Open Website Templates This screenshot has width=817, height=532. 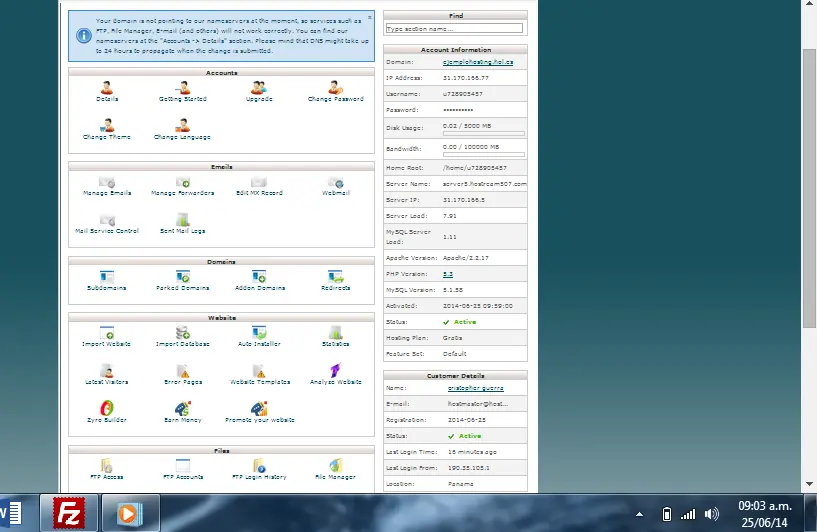[259, 370]
